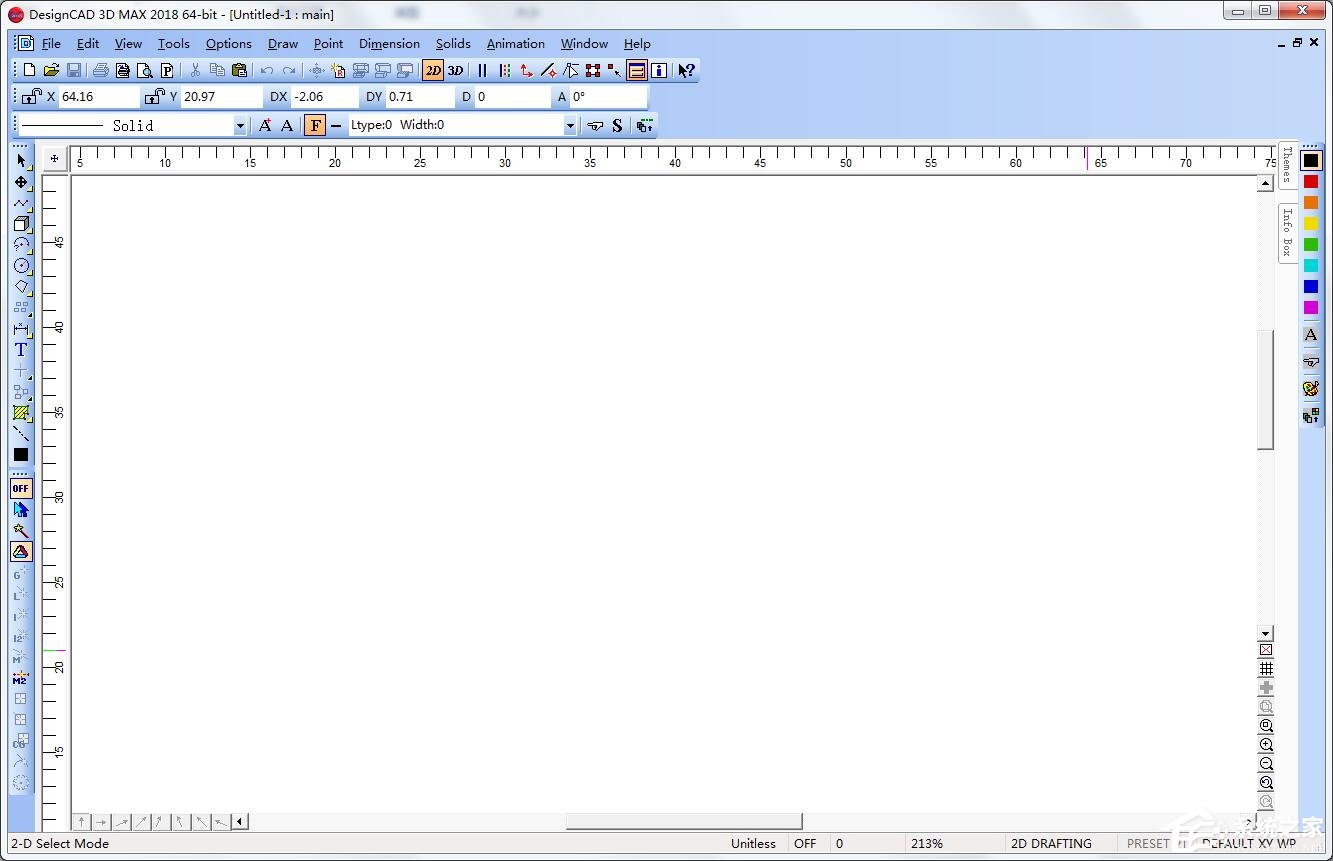The height and width of the screenshot is (861, 1333).
Task: Click the X coordinate input field
Action: point(98,97)
